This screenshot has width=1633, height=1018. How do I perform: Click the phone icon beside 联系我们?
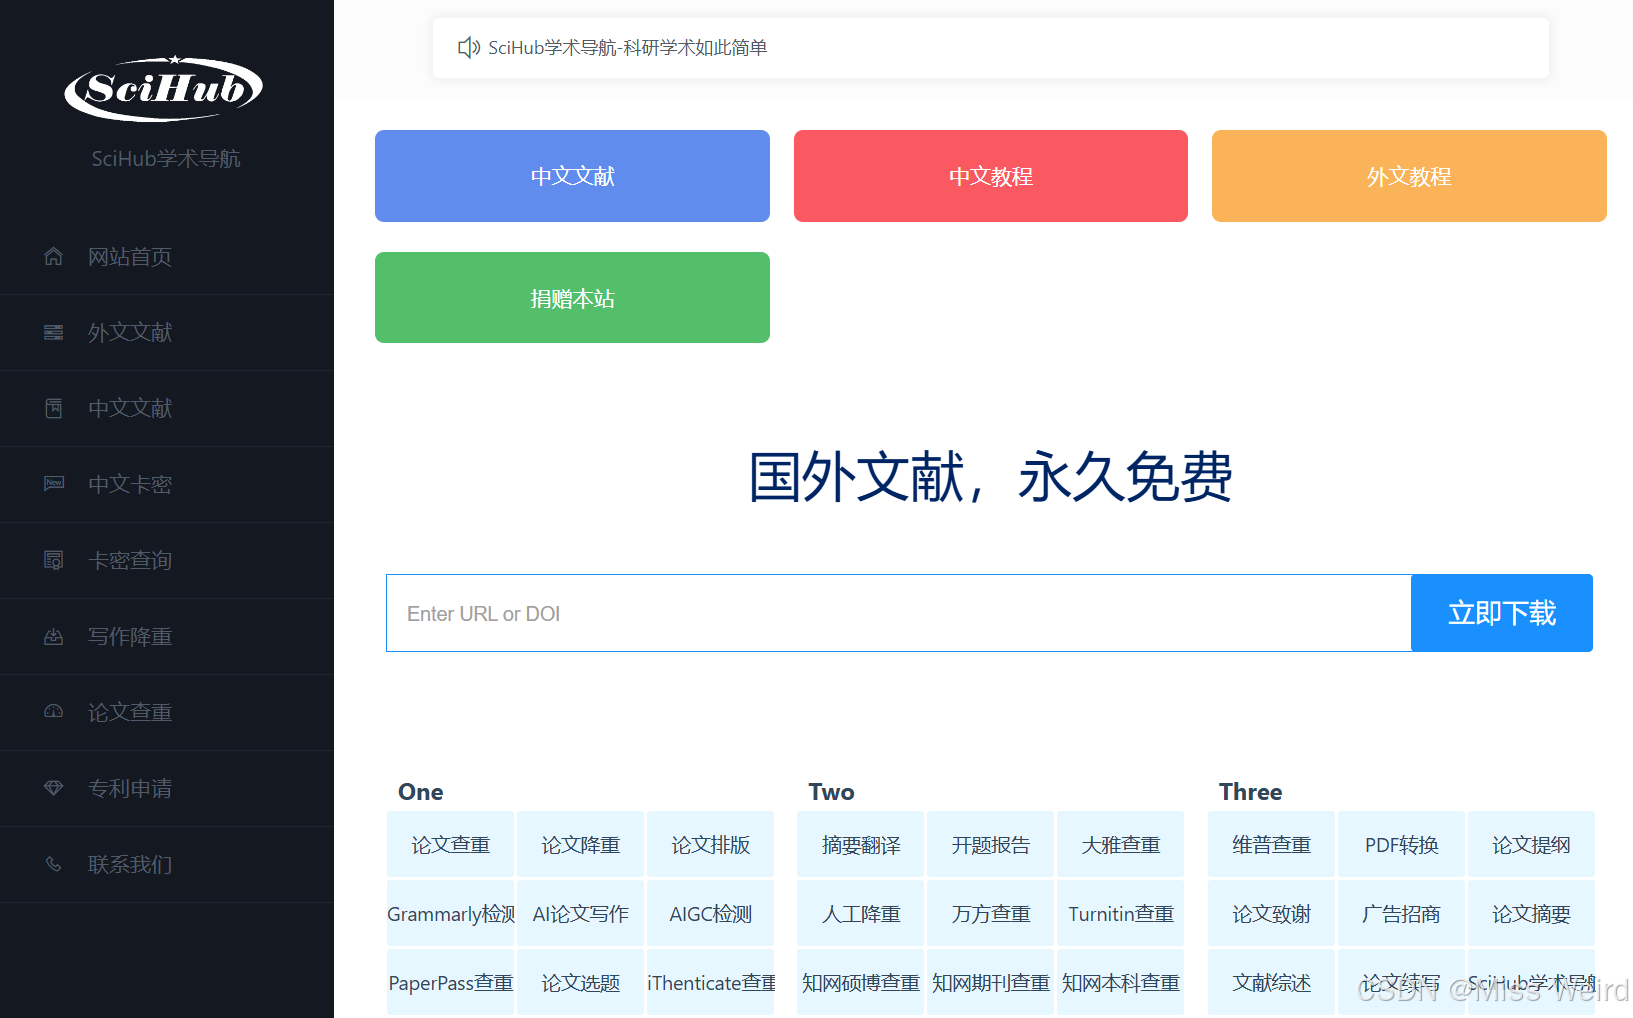click(54, 865)
